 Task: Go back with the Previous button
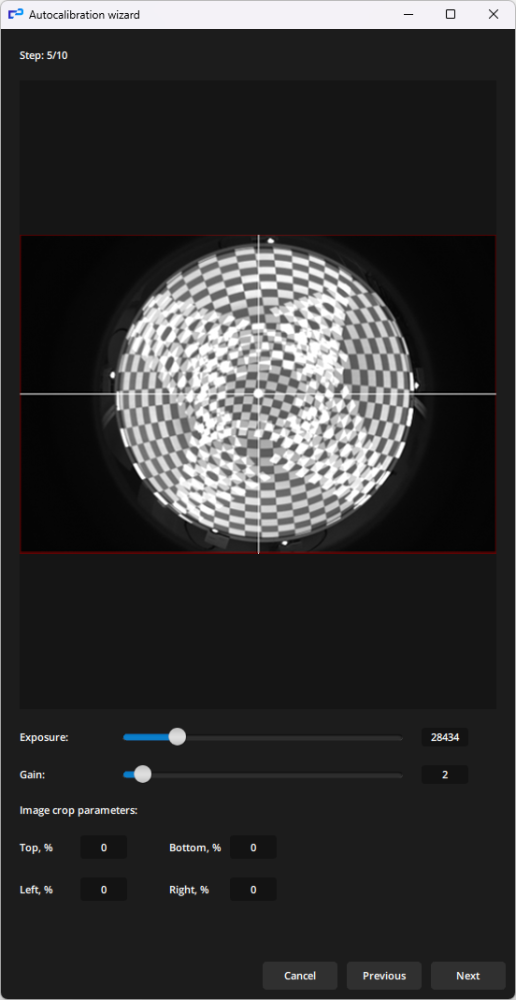click(384, 975)
